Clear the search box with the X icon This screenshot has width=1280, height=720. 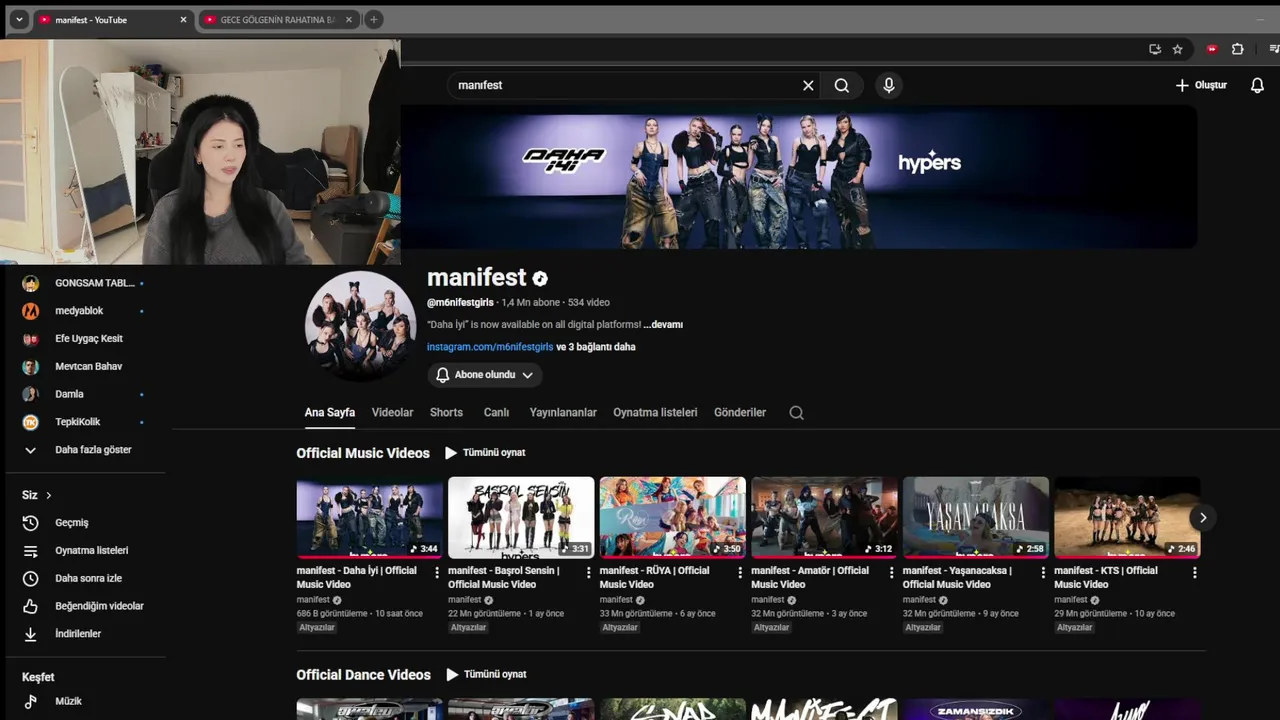(x=808, y=86)
